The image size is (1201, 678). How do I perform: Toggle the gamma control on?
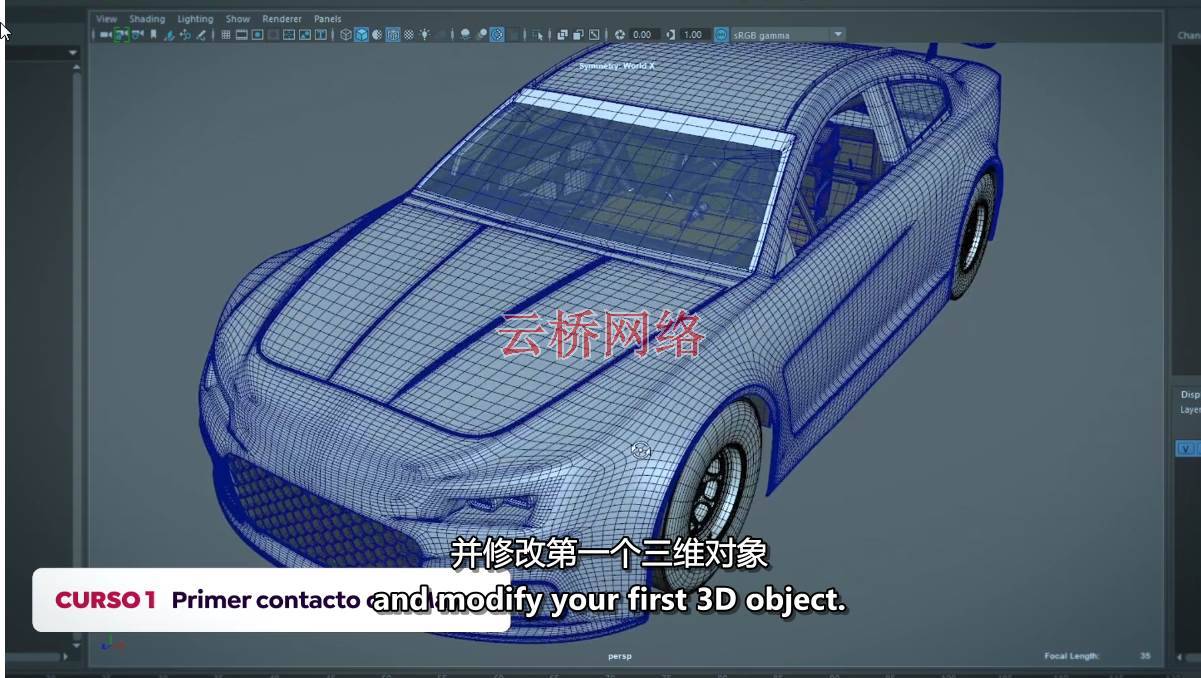(669, 34)
